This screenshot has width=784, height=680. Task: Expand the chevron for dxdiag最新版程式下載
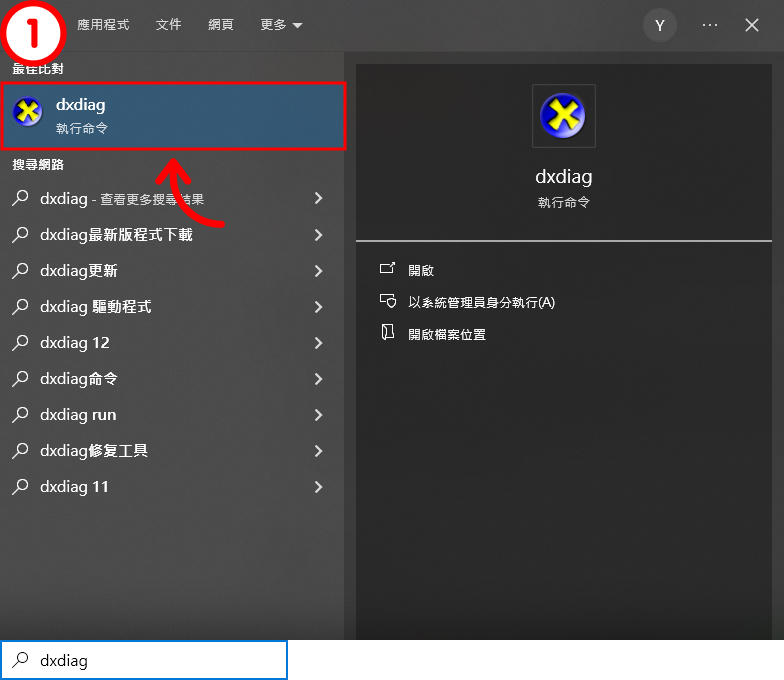319,234
